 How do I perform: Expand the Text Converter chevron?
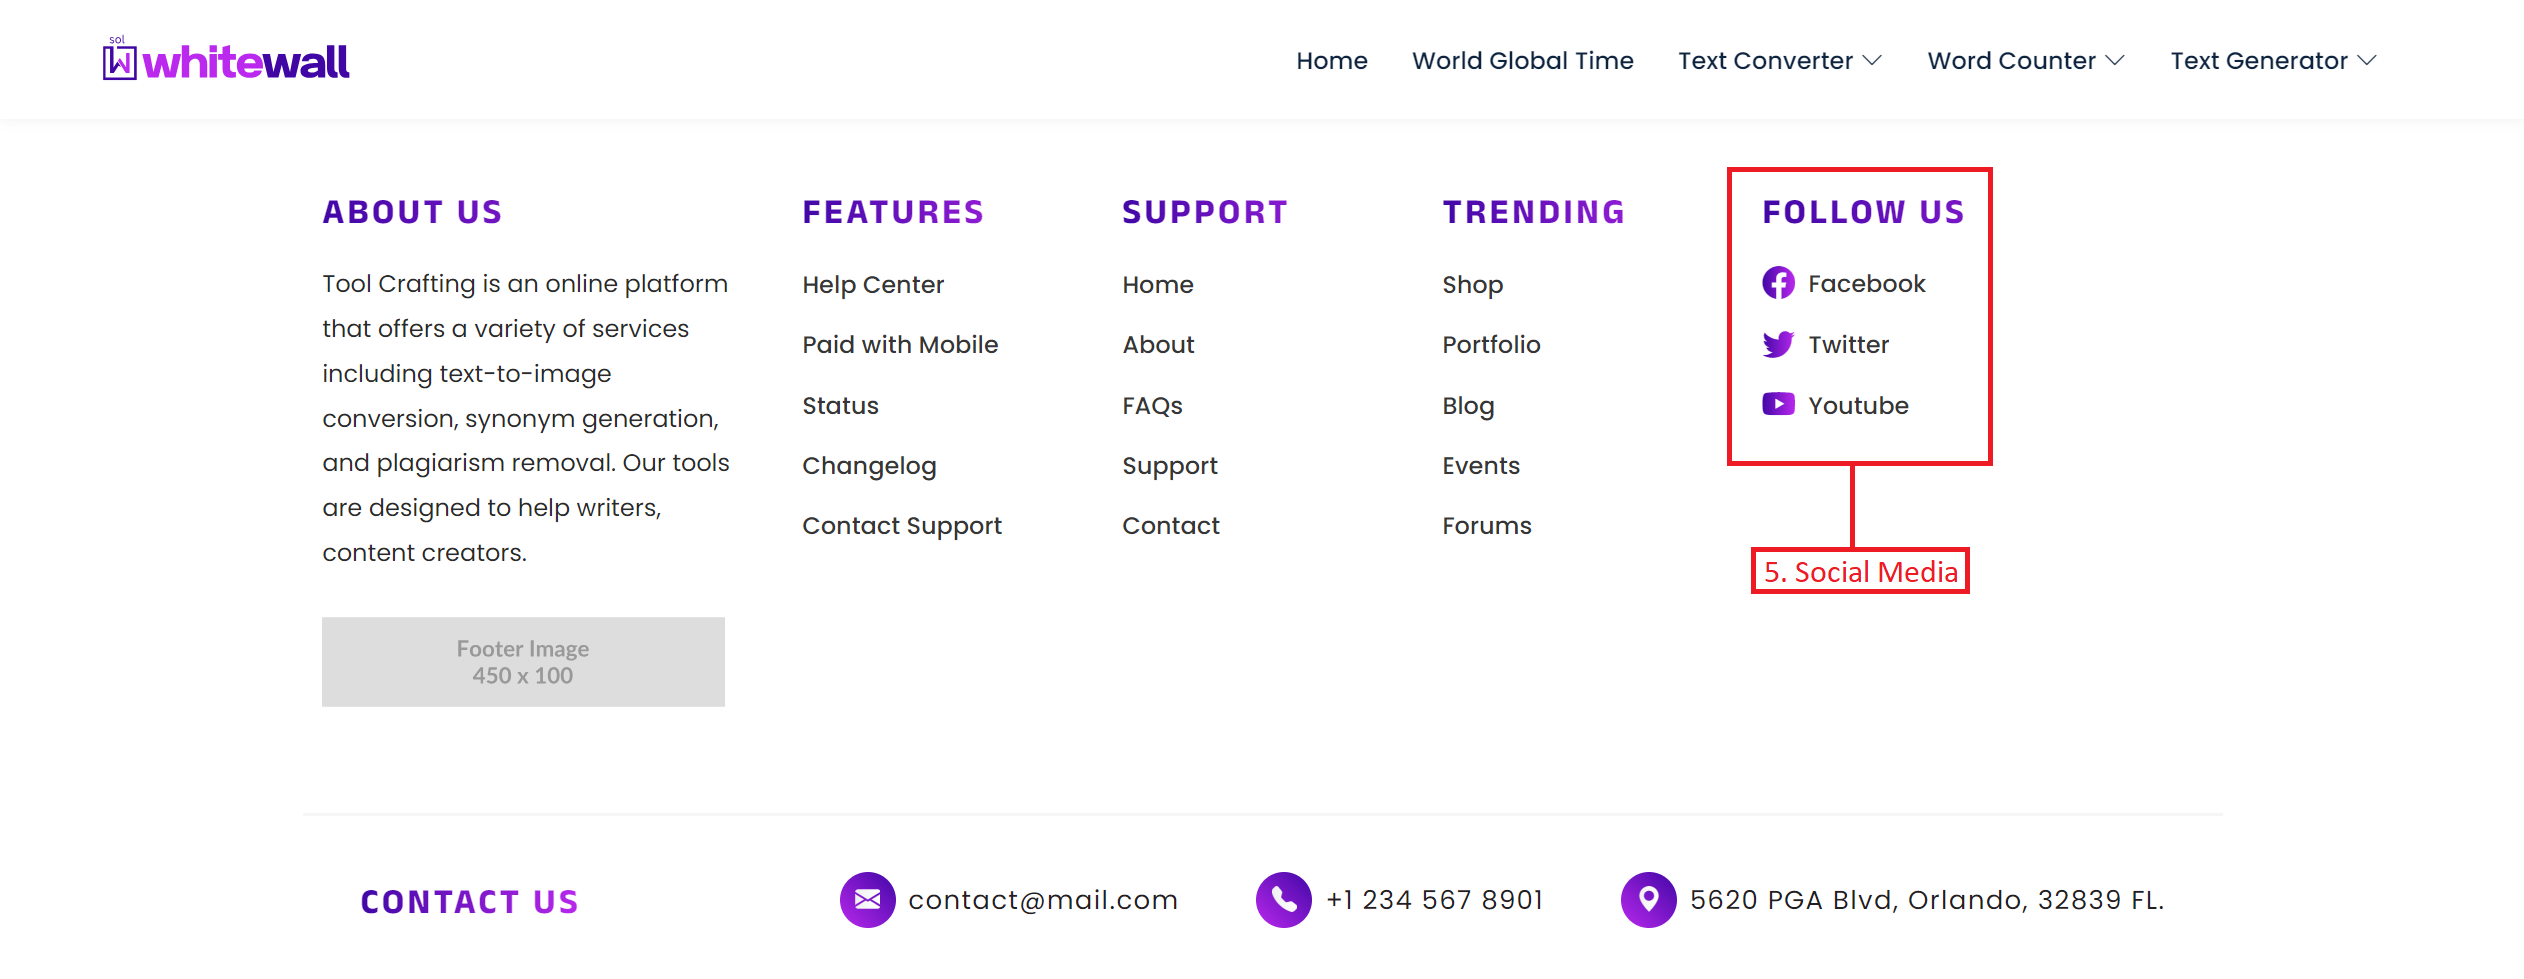(x=1873, y=60)
